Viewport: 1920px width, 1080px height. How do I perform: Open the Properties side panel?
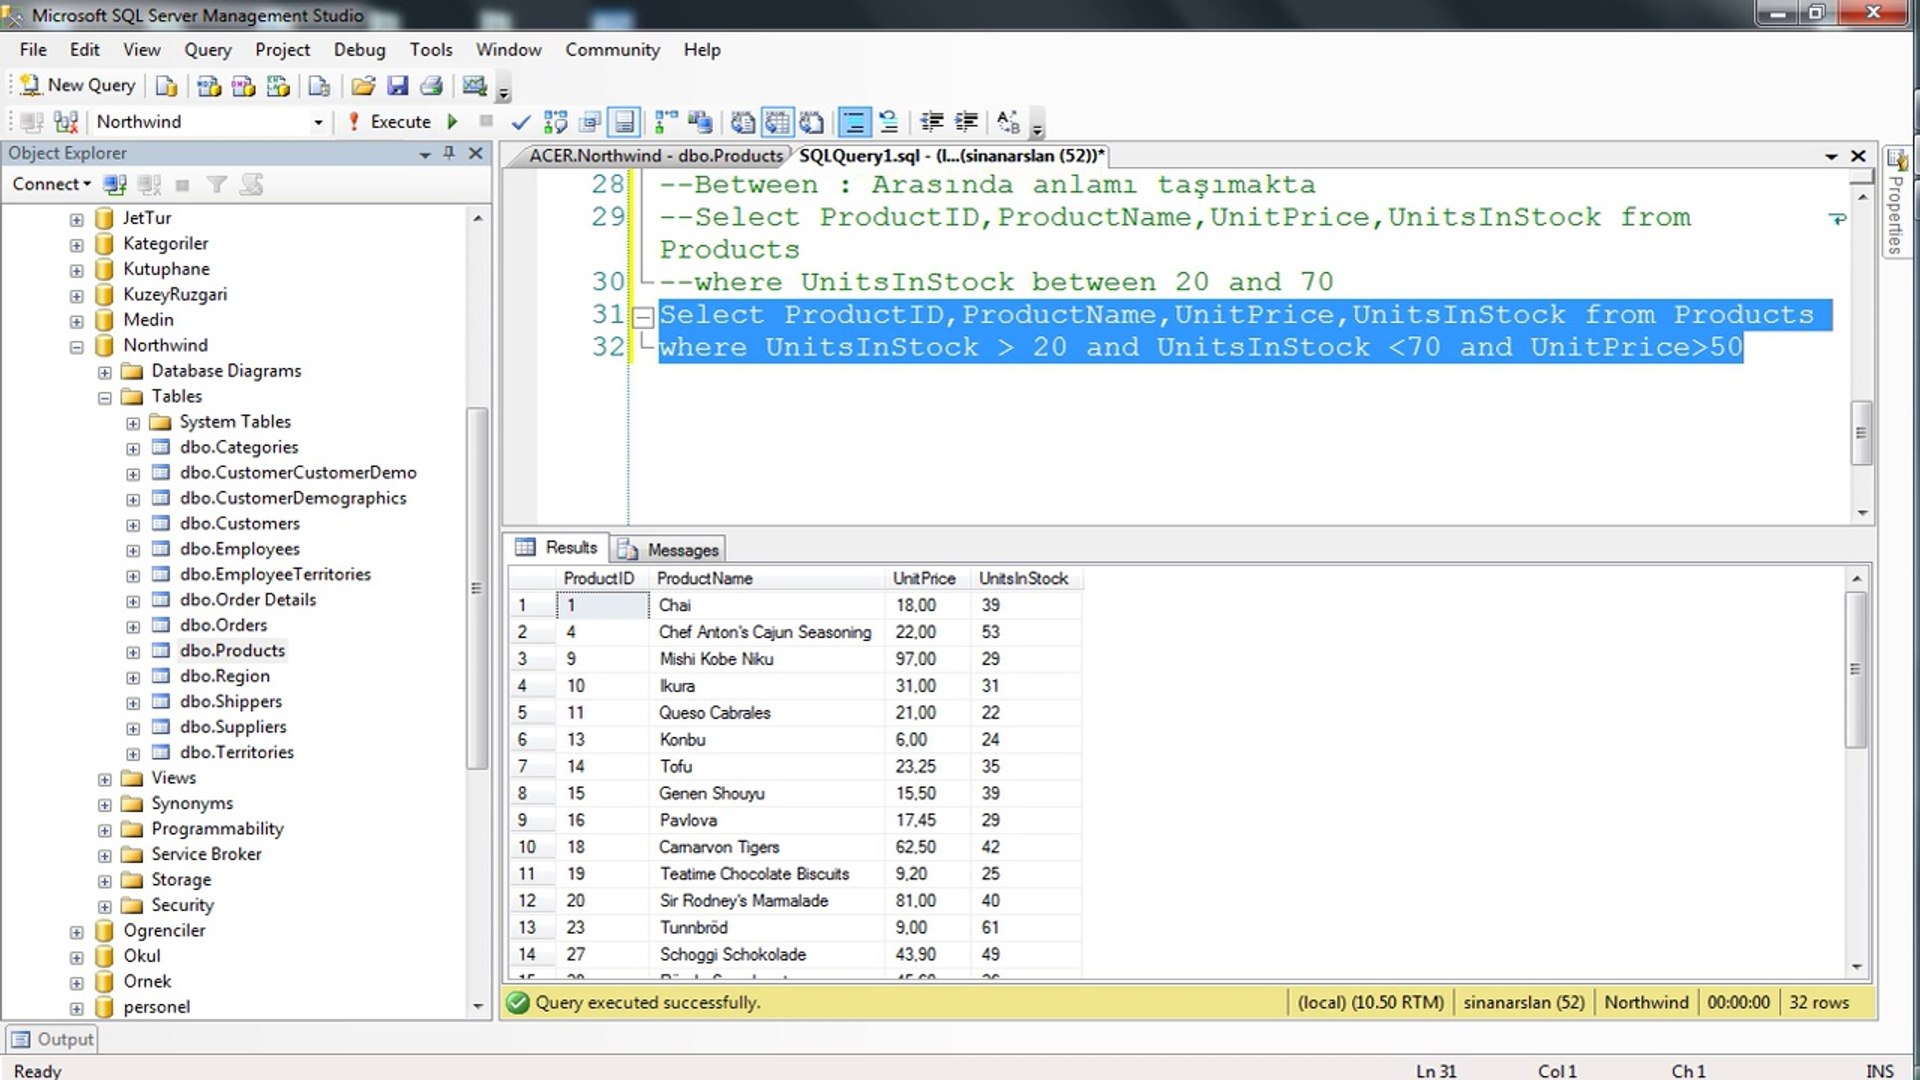(1896, 201)
